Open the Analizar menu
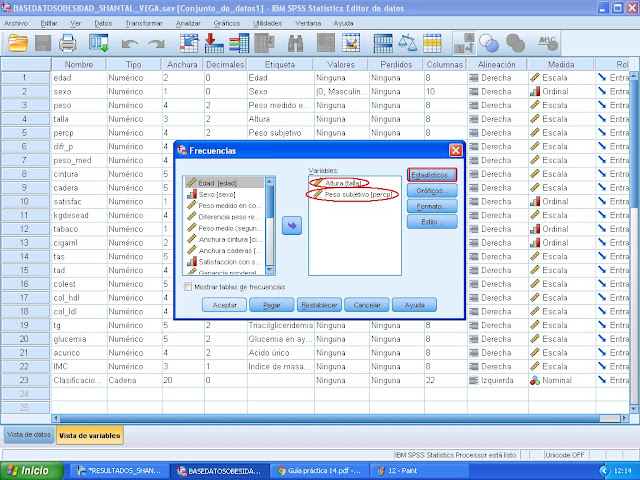Viewport: 640px width, 480px height. point(188,23)
